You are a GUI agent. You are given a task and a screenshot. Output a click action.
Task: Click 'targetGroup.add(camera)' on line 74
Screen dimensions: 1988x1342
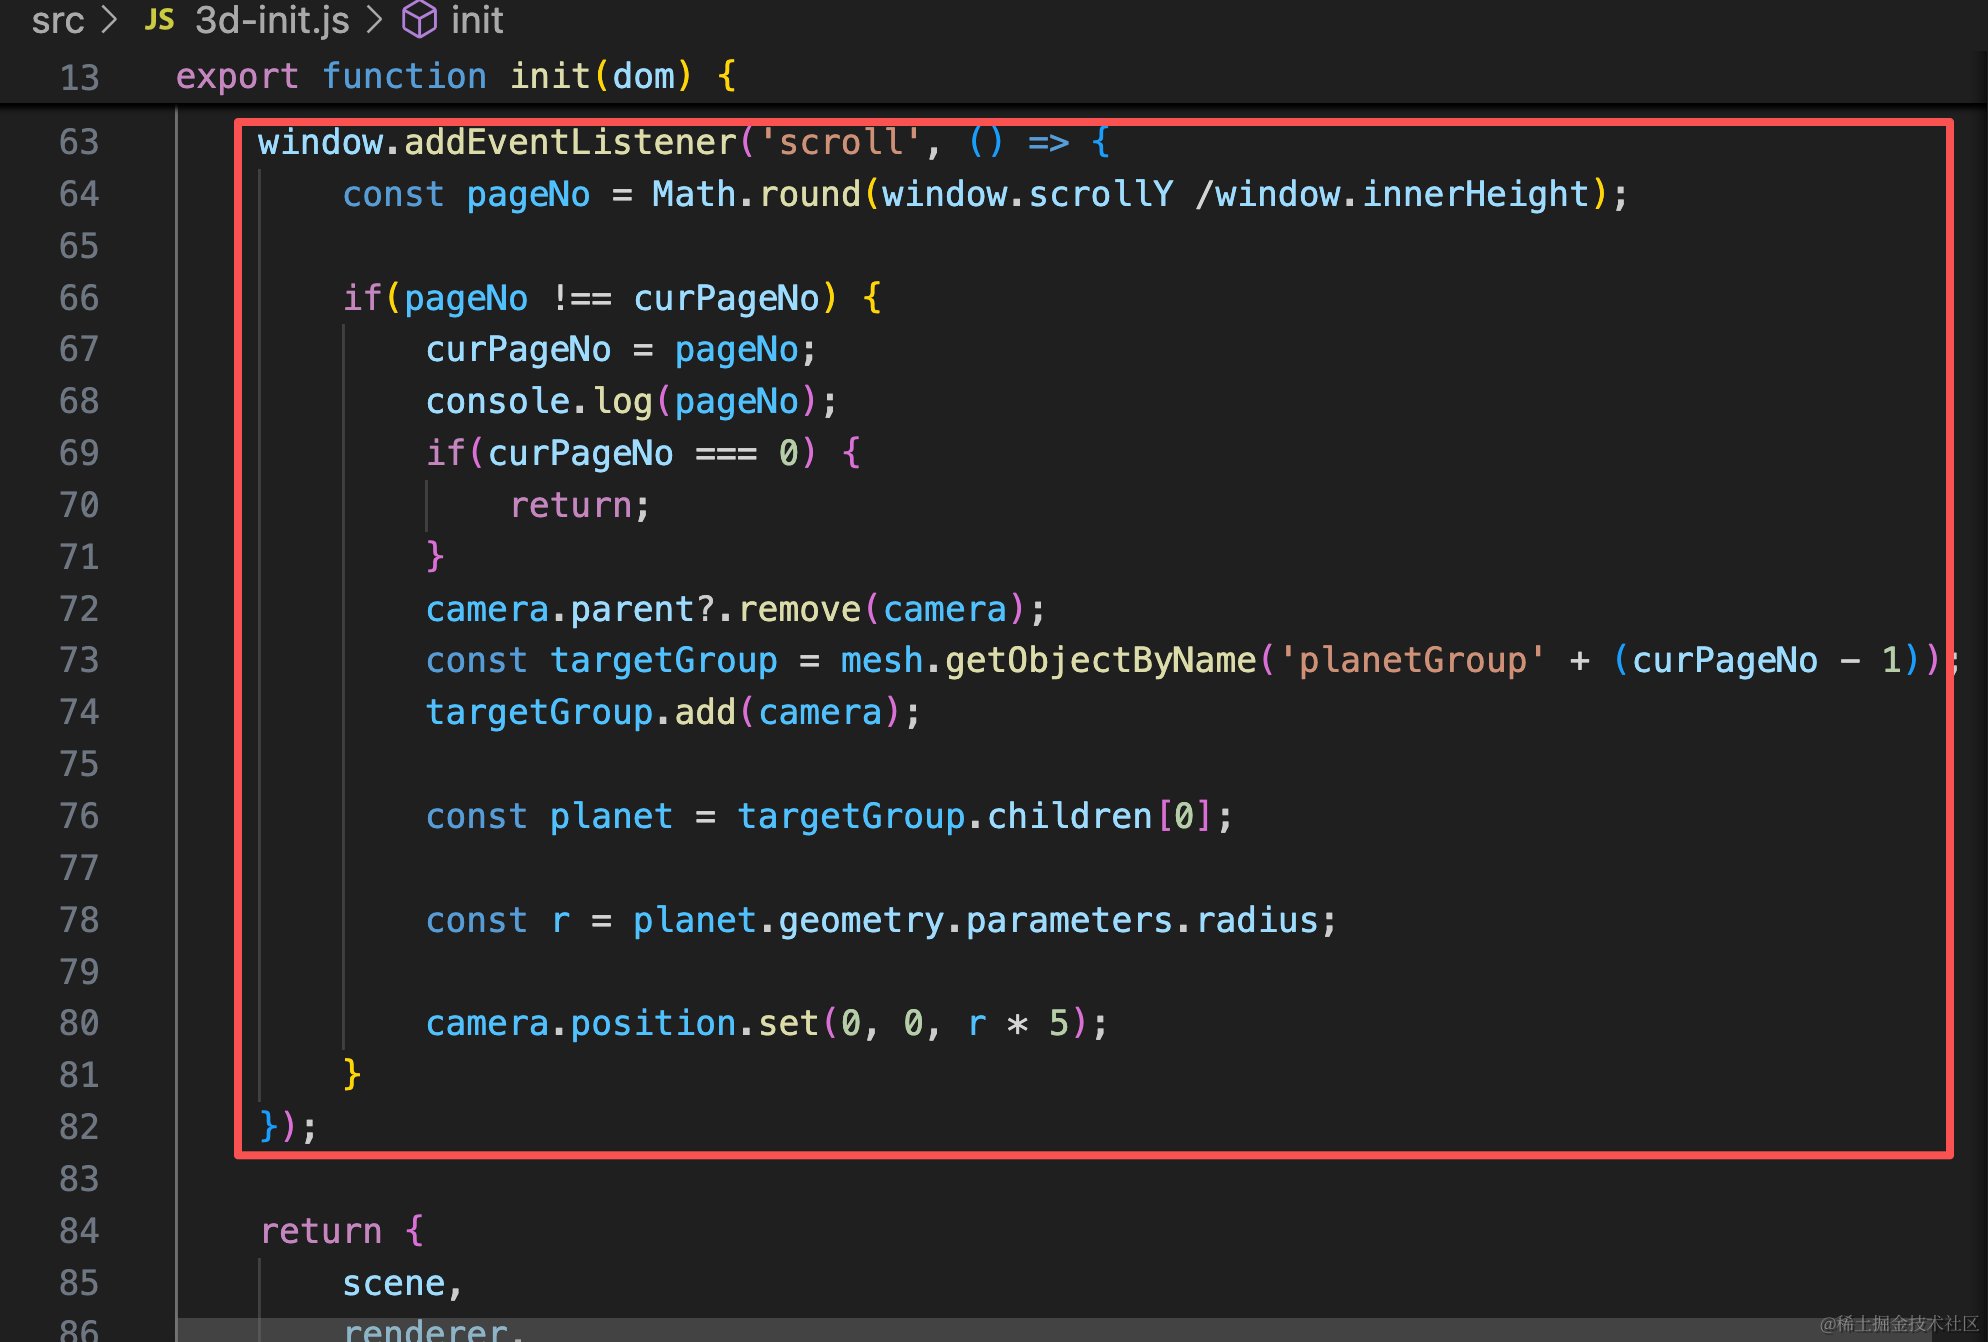coord(671,712)
